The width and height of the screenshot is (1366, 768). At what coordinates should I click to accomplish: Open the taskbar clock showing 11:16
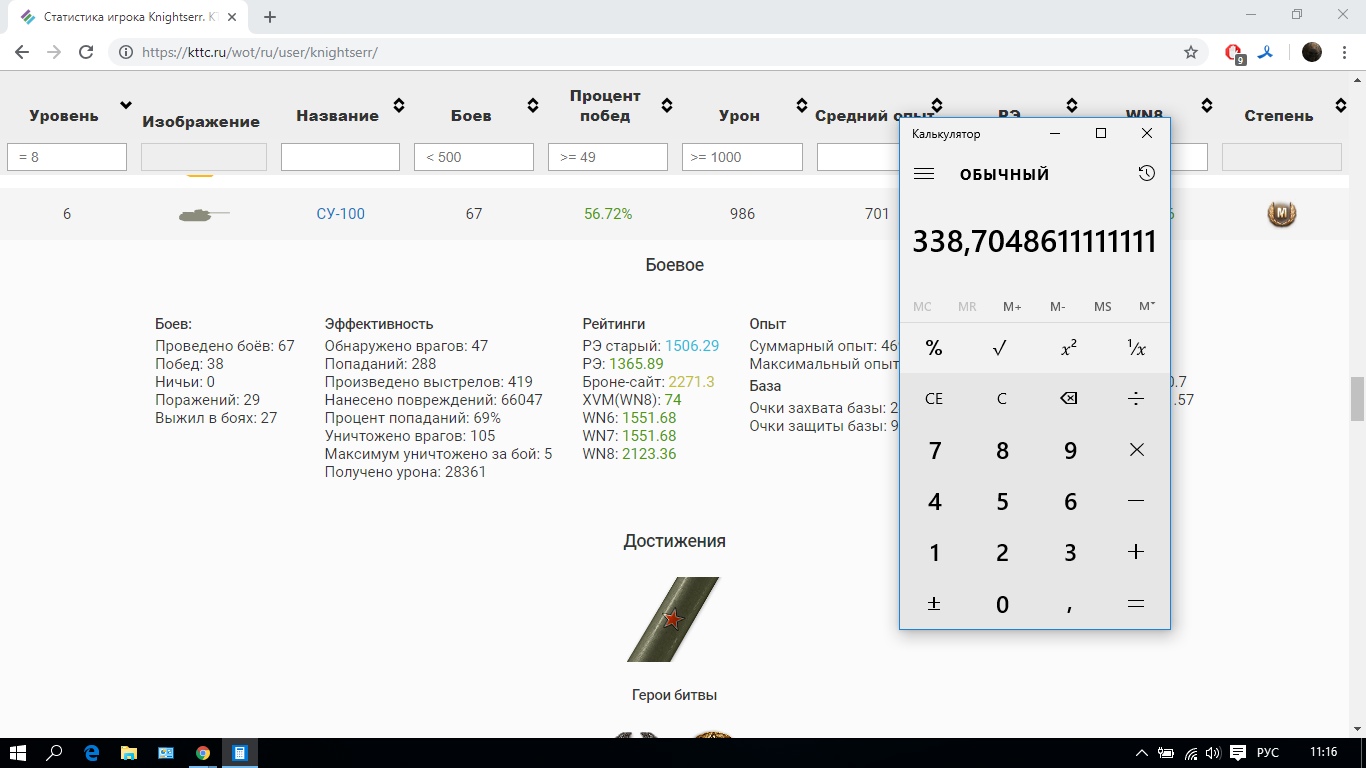1323,753
